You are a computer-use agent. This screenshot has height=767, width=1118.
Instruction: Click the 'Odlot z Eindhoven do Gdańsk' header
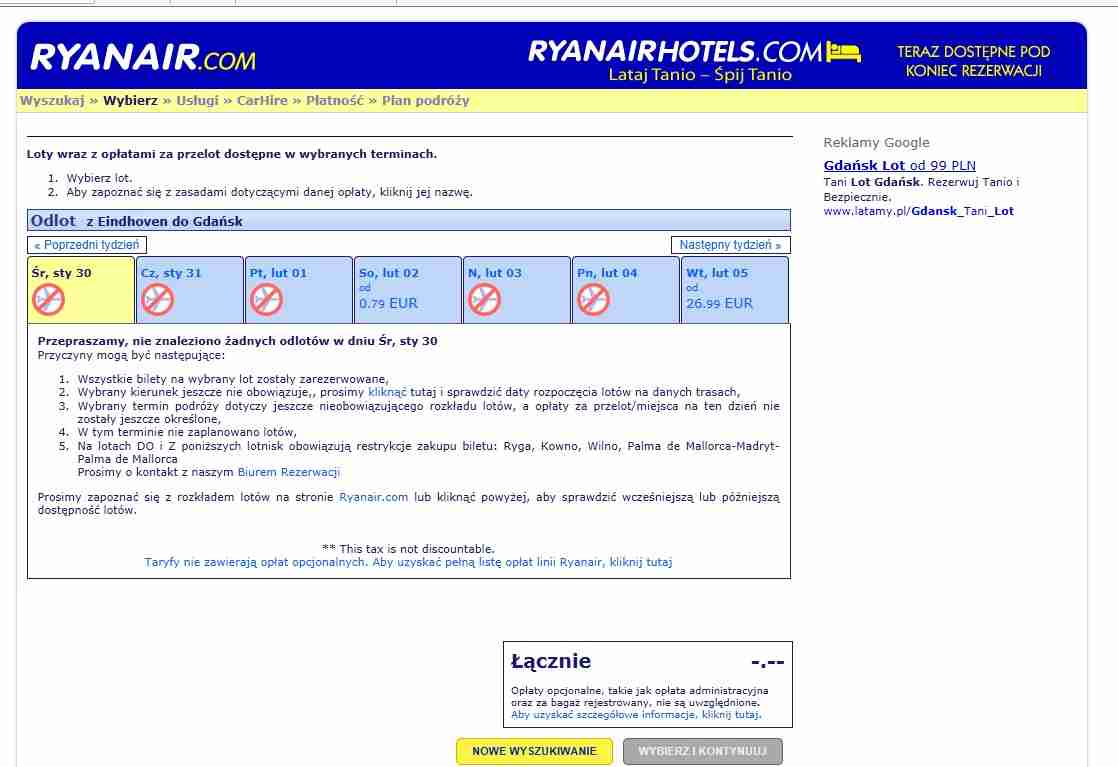pos(409,220)
